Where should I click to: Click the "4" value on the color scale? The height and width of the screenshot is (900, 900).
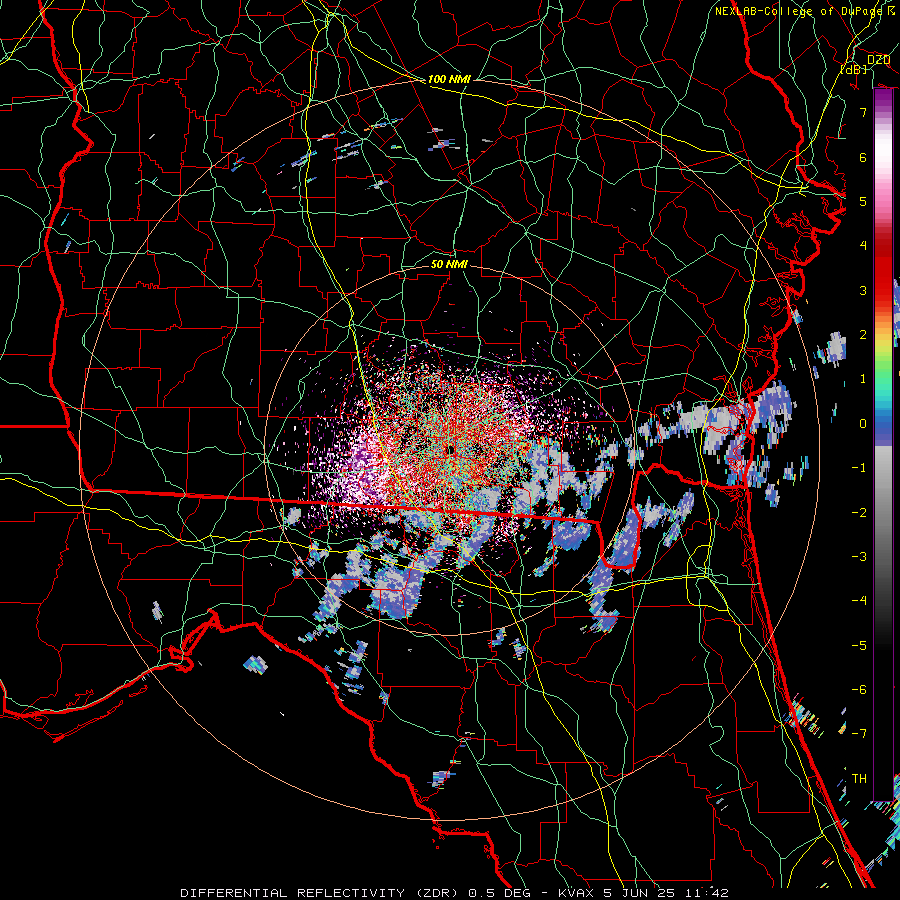pyautogui.click(x=863, y=246)
